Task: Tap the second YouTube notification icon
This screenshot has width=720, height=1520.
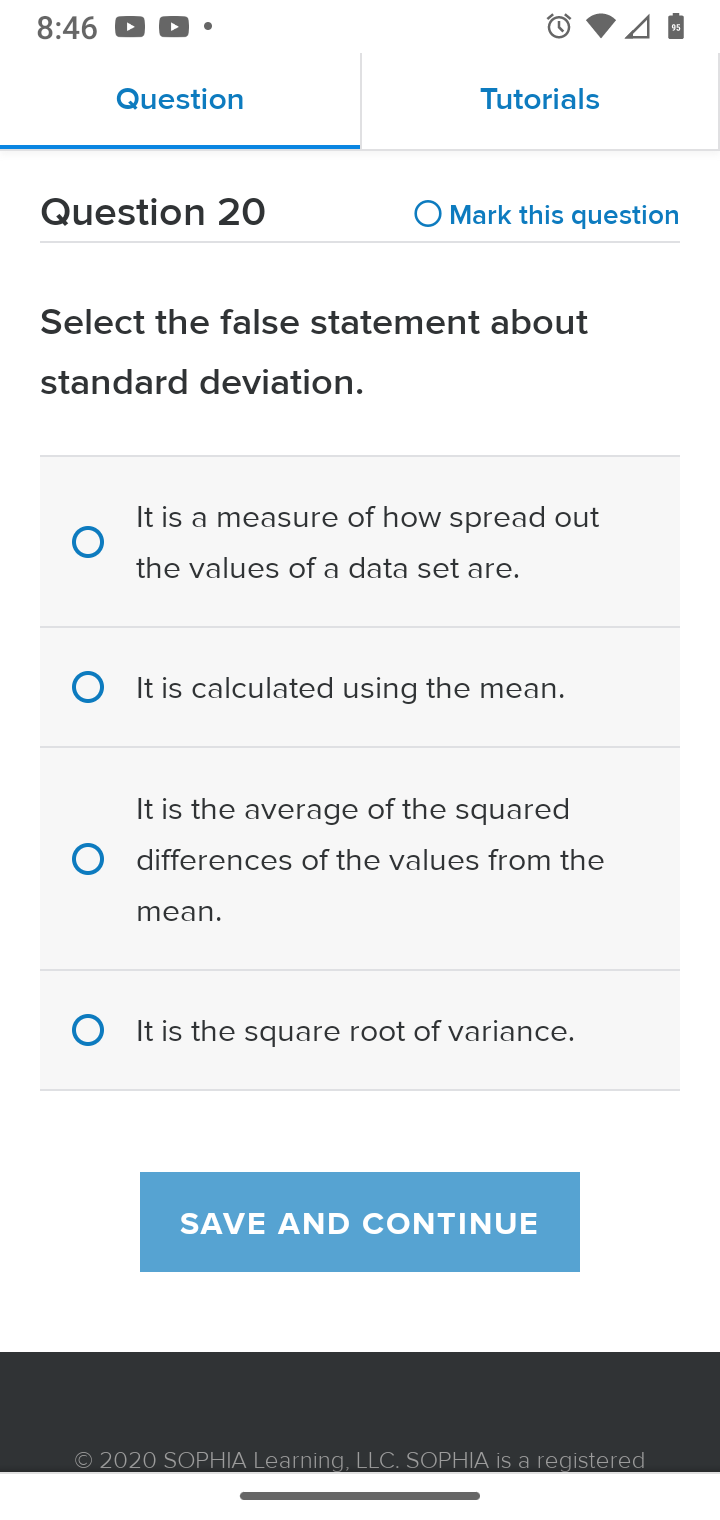Action: (173, 28)
